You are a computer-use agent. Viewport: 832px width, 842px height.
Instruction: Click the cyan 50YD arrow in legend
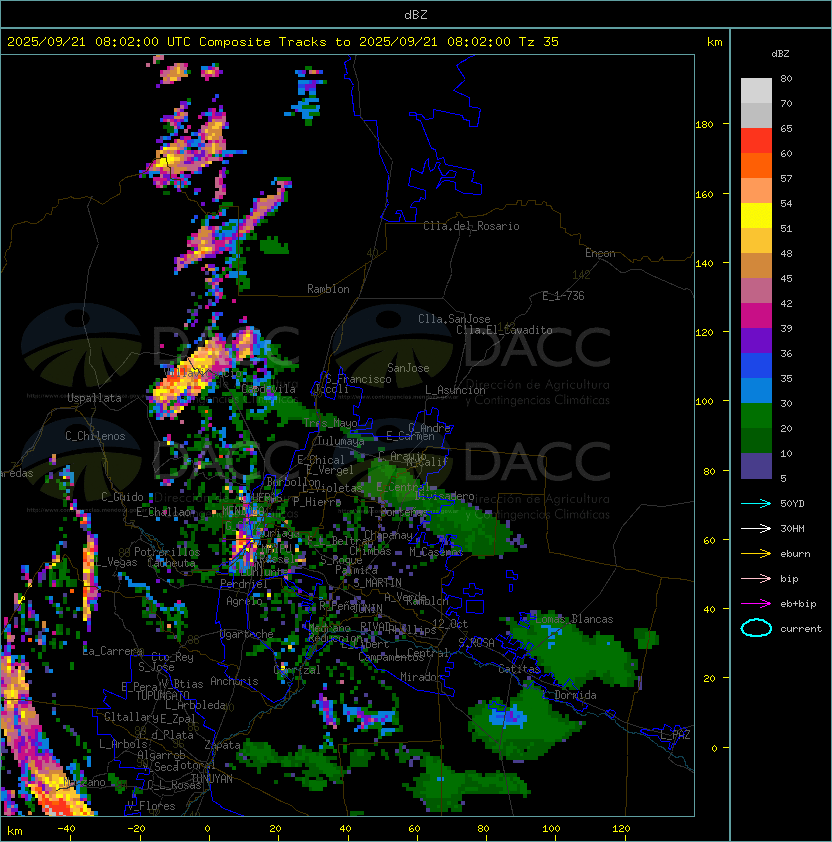click(756, 503)
